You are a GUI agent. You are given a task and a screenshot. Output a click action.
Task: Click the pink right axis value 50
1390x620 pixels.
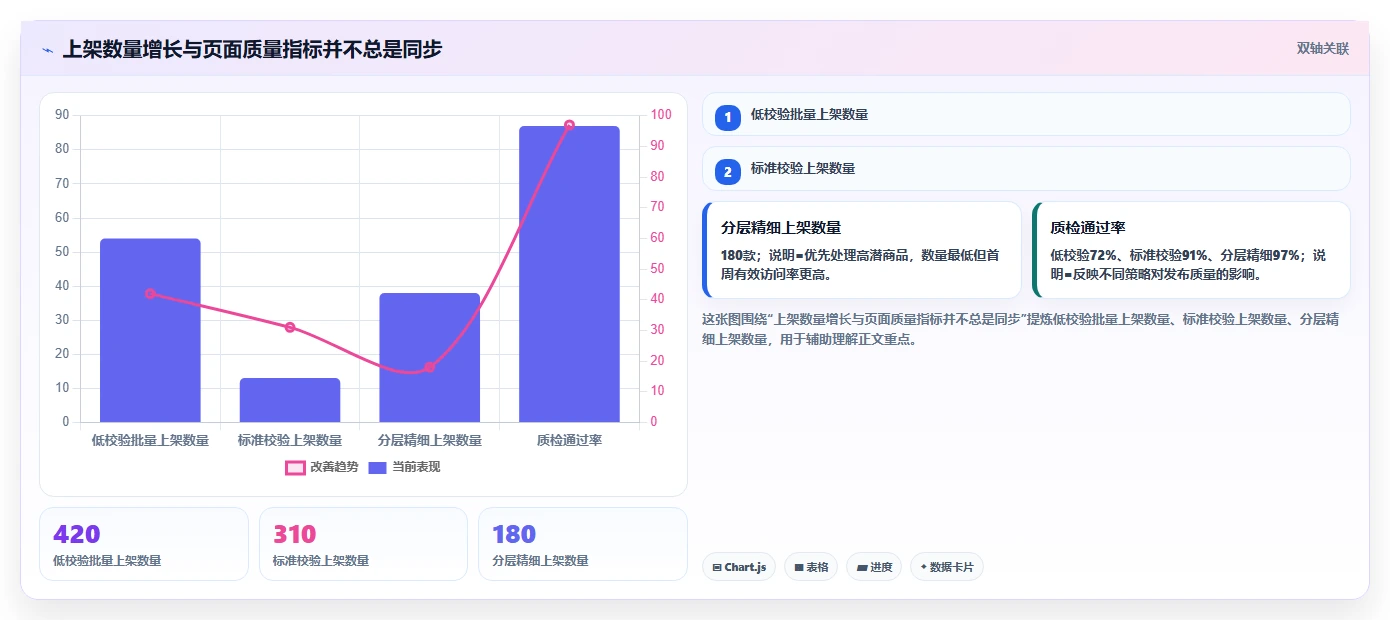point(657,268)
